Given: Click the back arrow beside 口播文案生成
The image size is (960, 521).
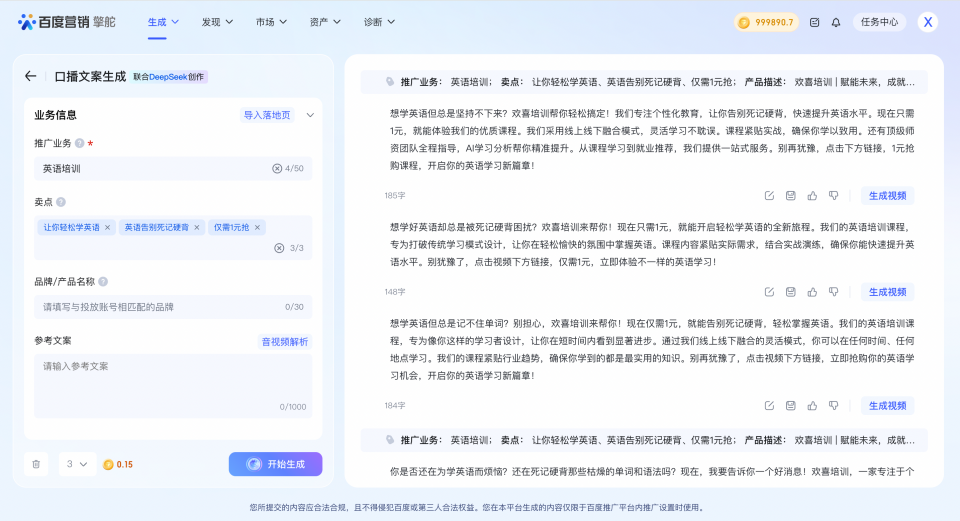Looking at the screenshot, I should tap(30, 76).
